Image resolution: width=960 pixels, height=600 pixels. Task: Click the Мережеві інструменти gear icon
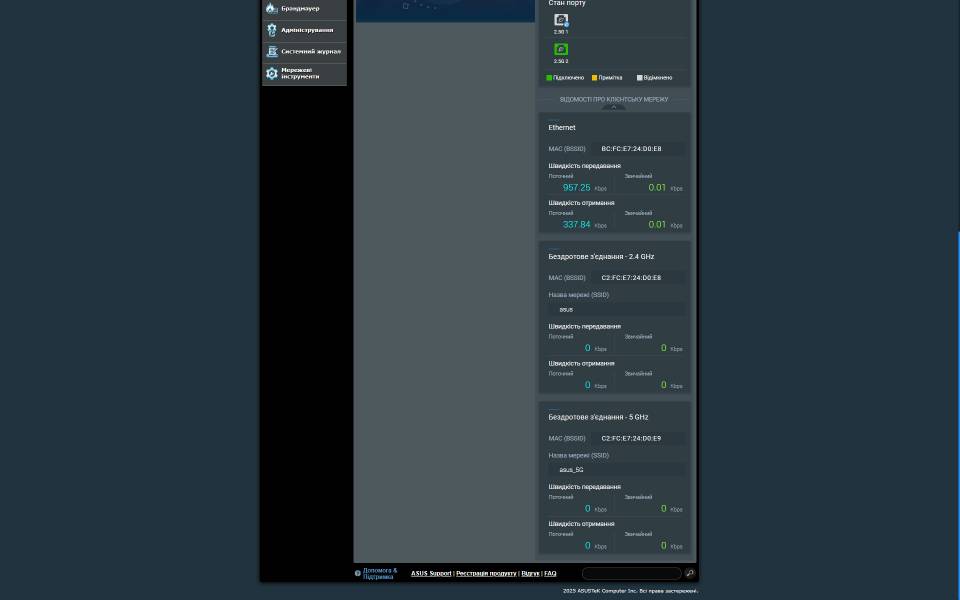click(271, 74)
